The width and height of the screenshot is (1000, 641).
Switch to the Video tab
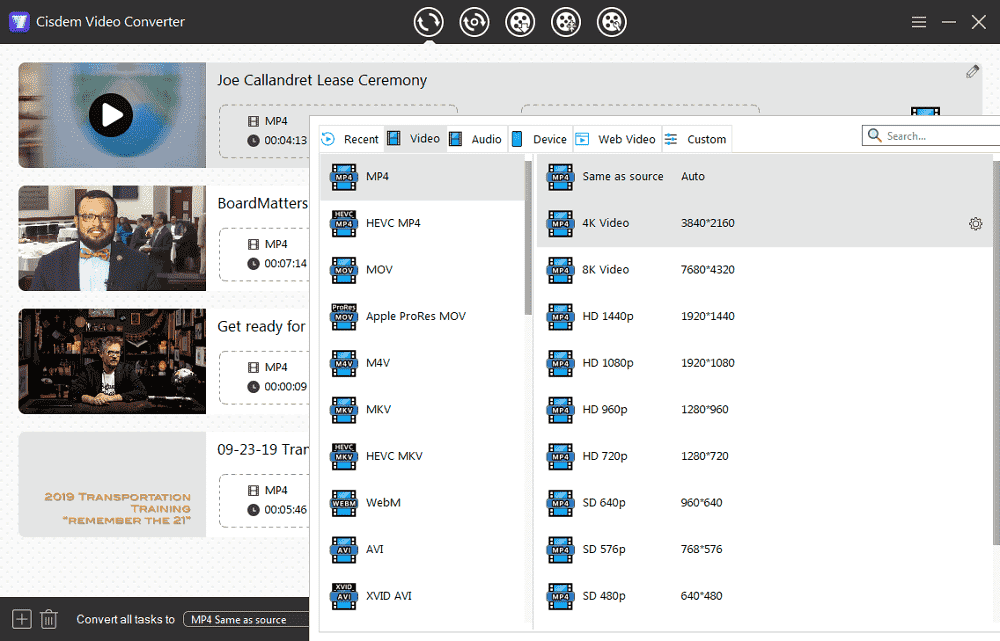pyautogui.click(x=414, y=138)
